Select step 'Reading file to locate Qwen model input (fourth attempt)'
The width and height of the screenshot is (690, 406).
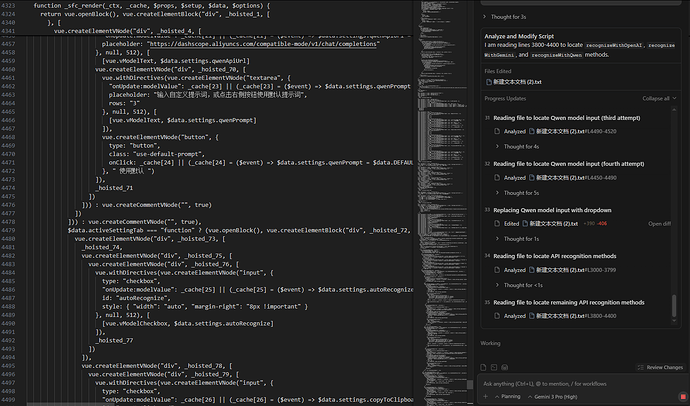coord(569,164)
